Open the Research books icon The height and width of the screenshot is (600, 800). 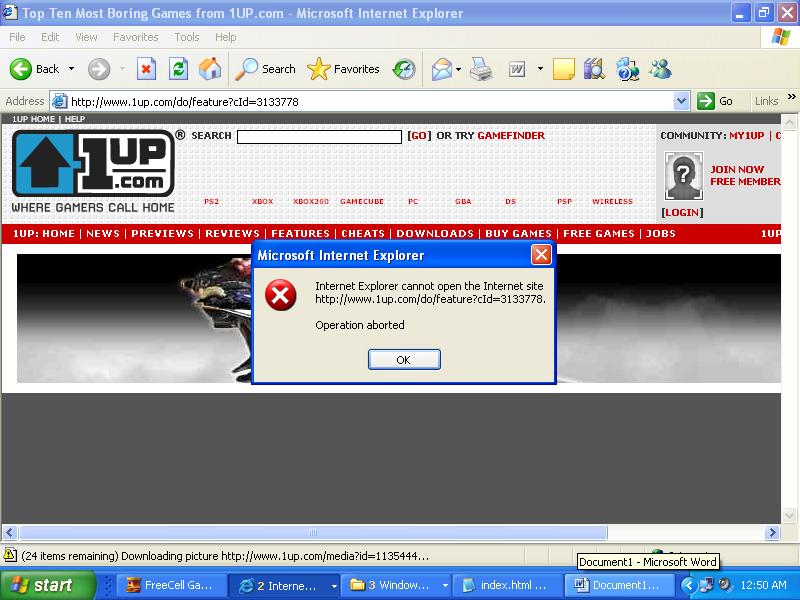pyautogui.click(x=594, y=69)
